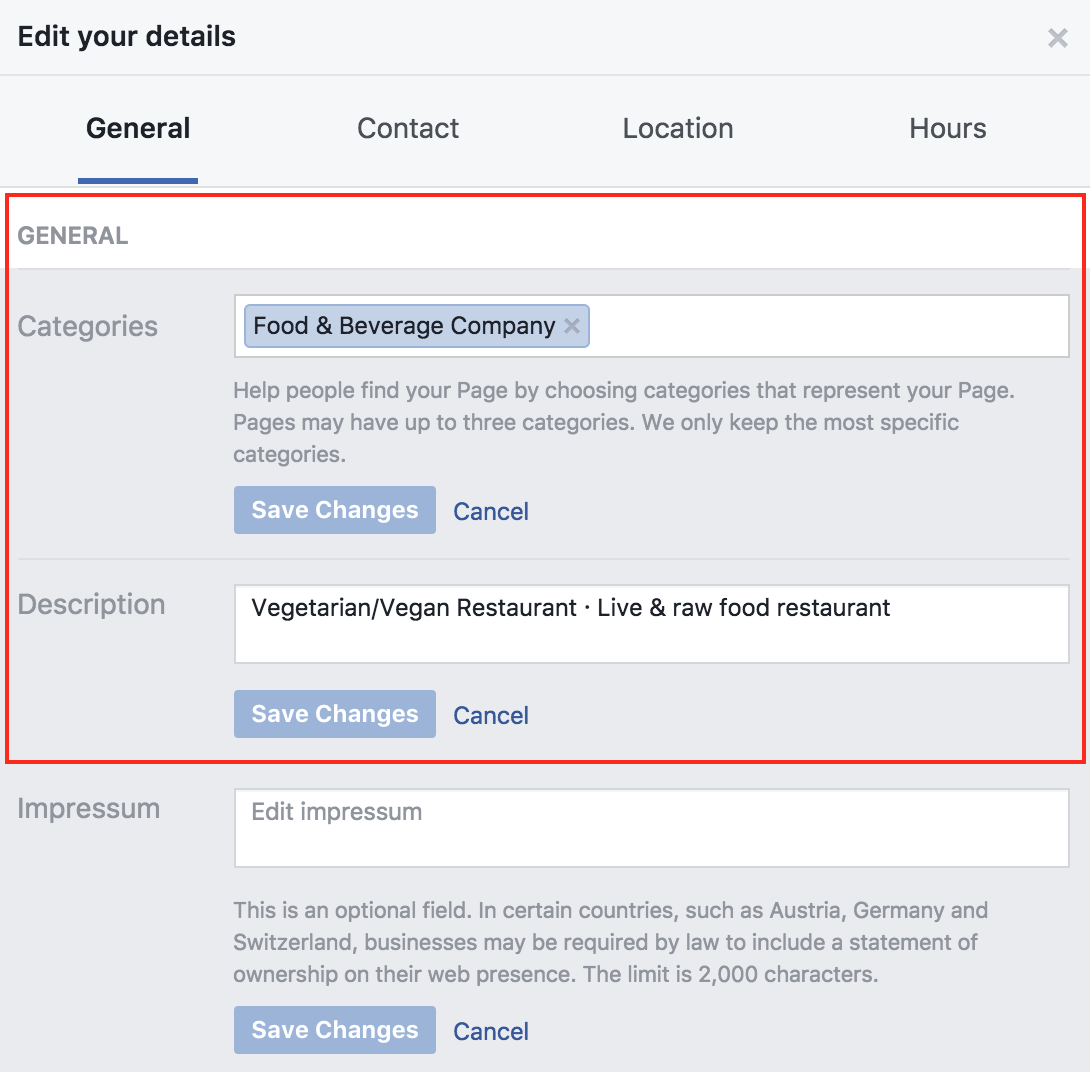Save Changes for the Description field

[334, 714]
